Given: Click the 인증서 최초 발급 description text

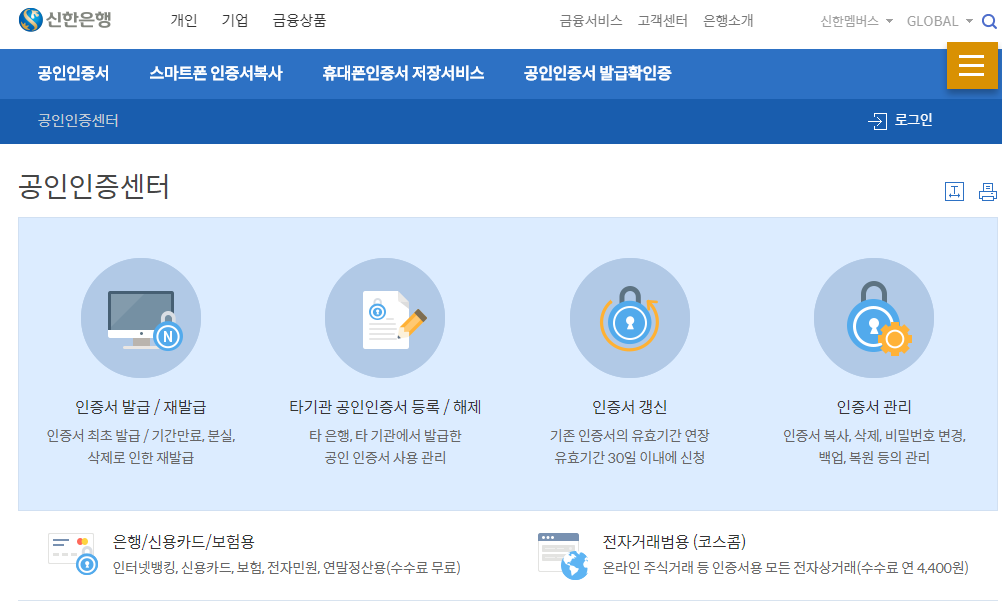Looking at the screenshot, I should (x=141, y=446).
